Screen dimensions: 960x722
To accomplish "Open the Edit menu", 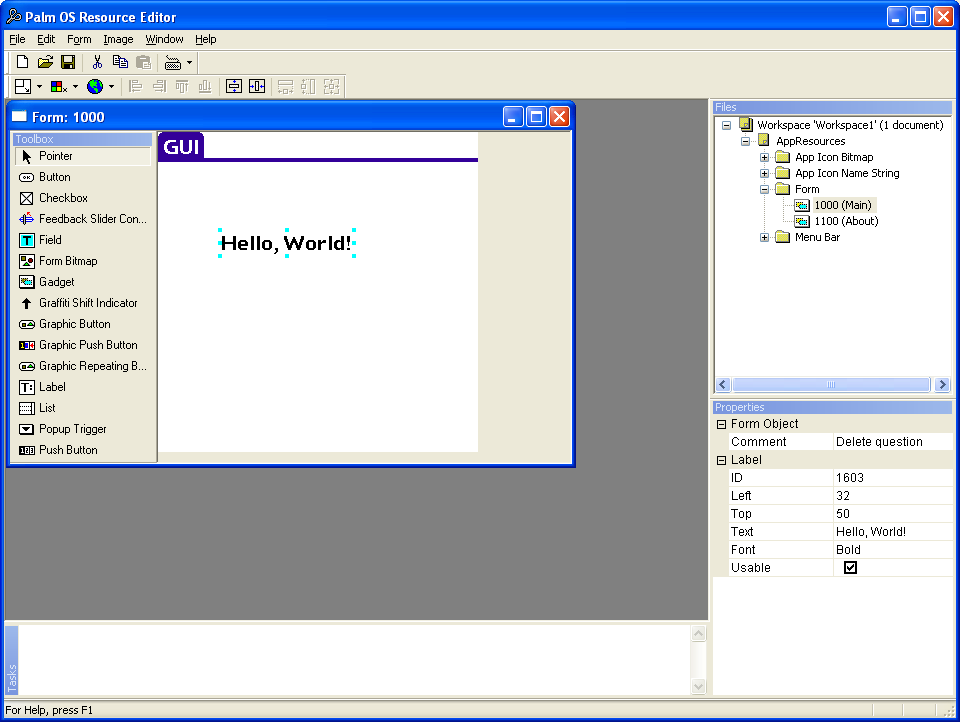I will coord(46,39).
